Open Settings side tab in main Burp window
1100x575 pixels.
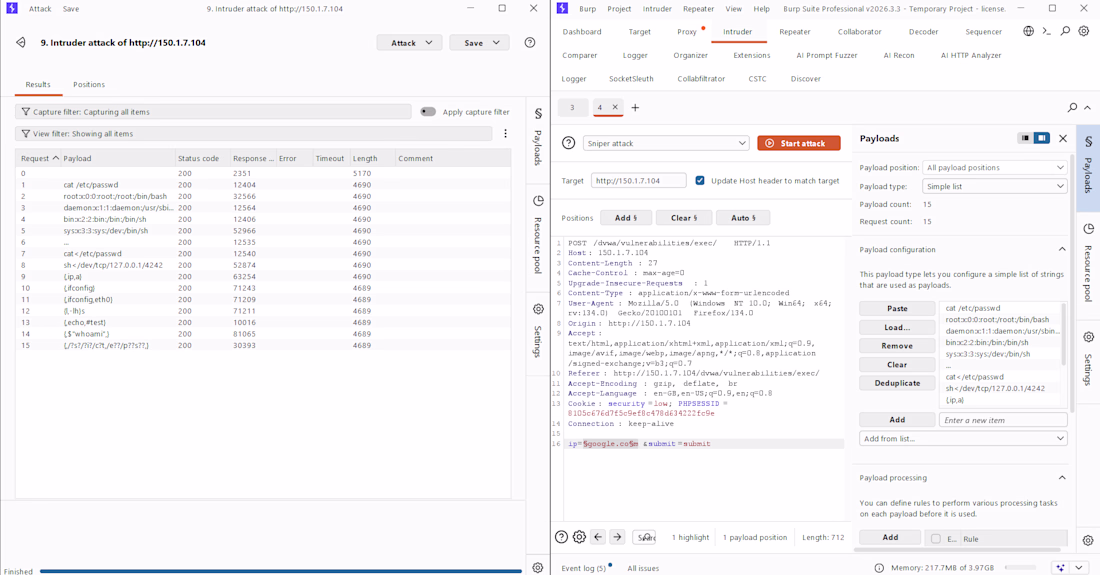tap(1088, 359)
